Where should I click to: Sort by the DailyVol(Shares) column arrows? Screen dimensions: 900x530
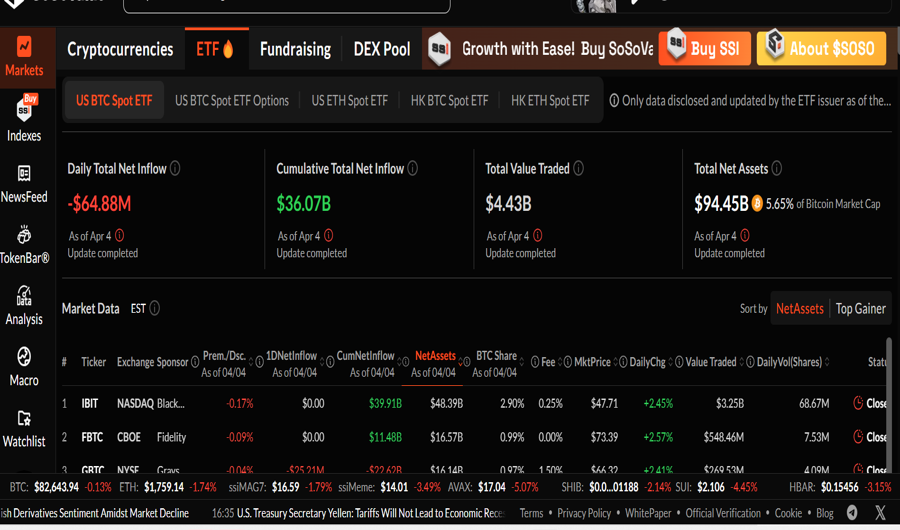click(827, 362)
